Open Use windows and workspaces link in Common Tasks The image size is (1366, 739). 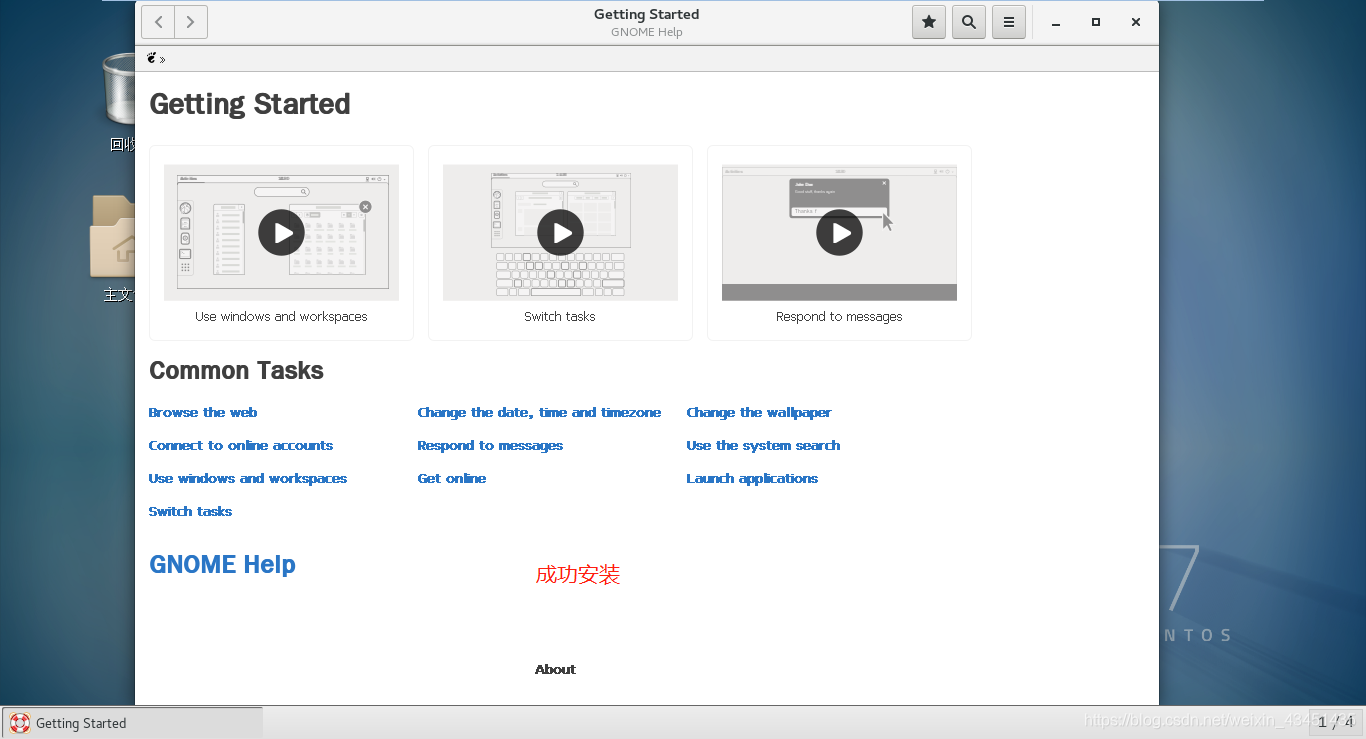pyautogui.click(x=248, y=478)
